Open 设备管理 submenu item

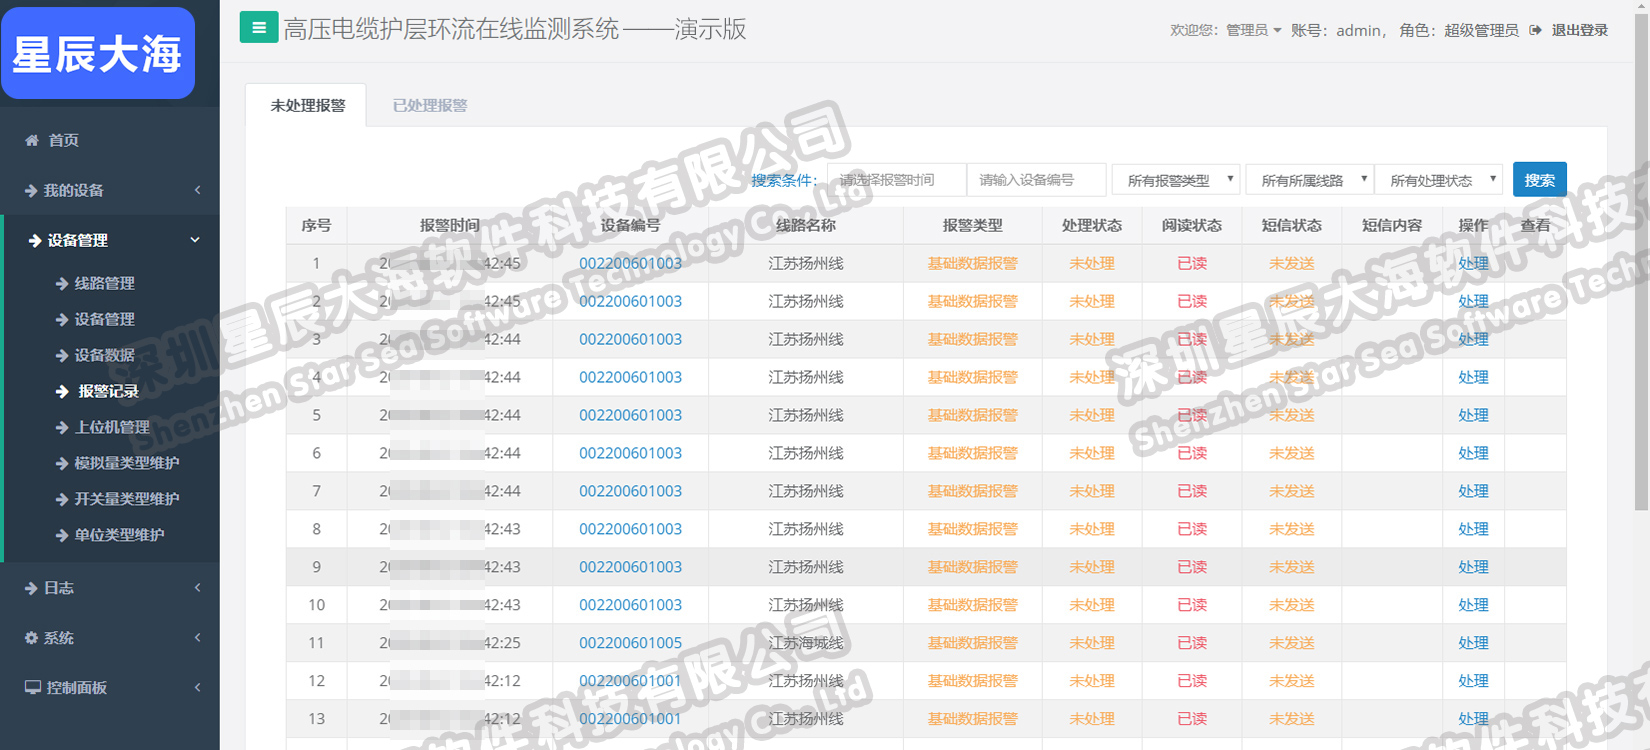point(104,320)
